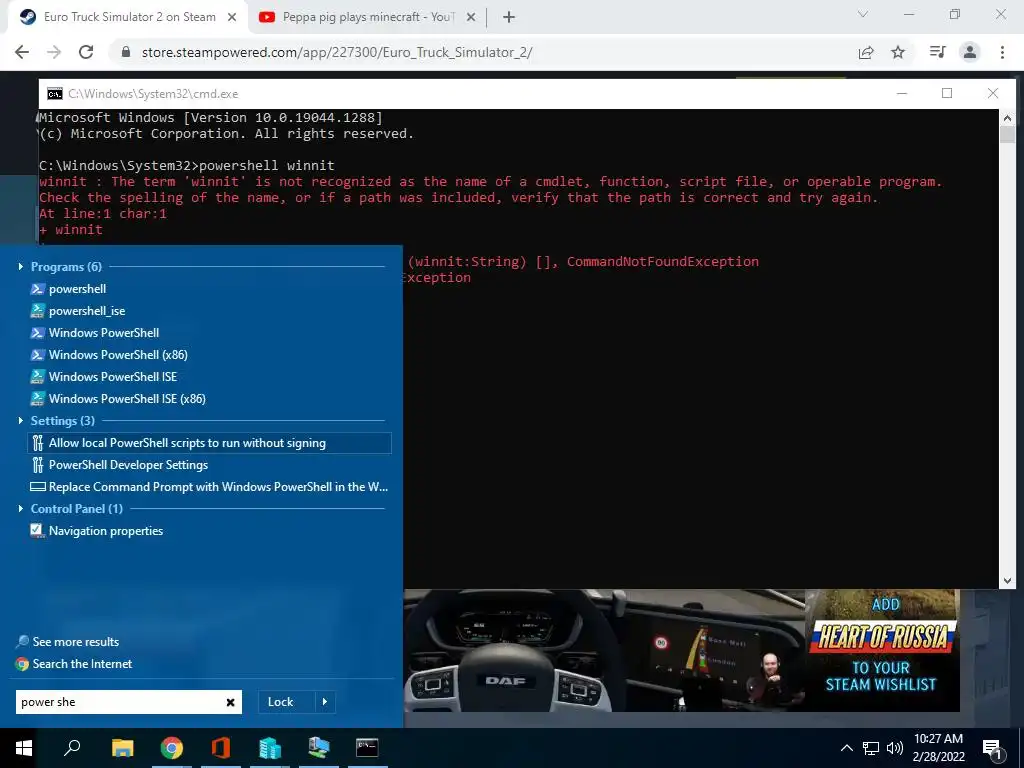
Task: Click the network computers taskbar icon
Action: tap(319, 748)
